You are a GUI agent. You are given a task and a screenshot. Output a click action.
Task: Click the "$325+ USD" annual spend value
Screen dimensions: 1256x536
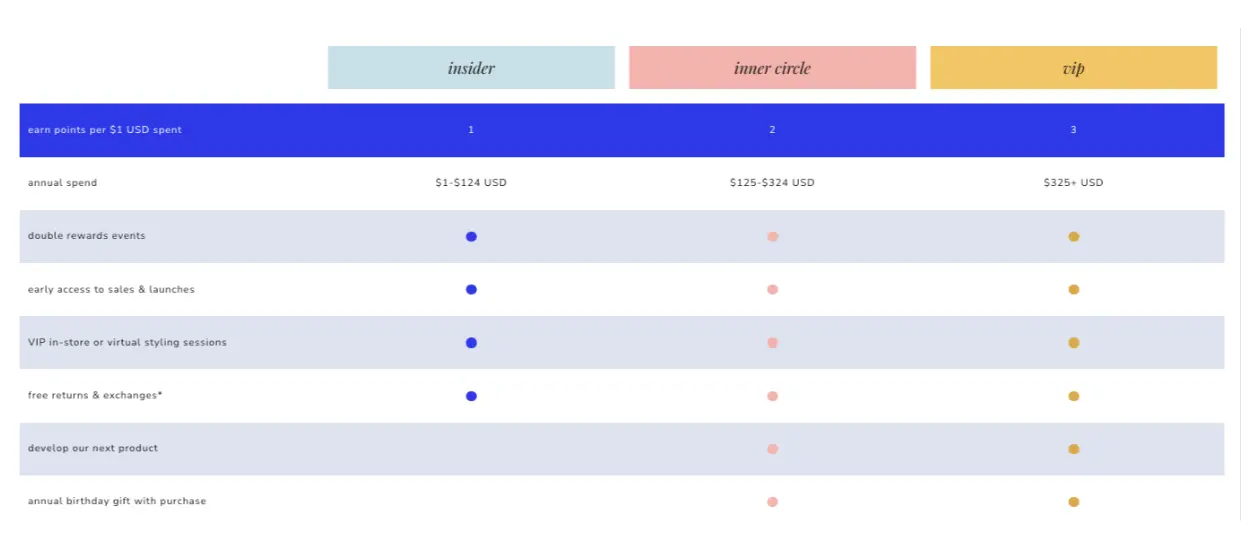1073,183
